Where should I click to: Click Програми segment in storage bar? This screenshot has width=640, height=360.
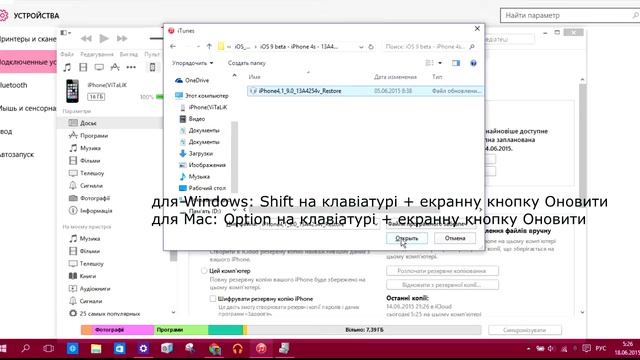coord(181,330)
